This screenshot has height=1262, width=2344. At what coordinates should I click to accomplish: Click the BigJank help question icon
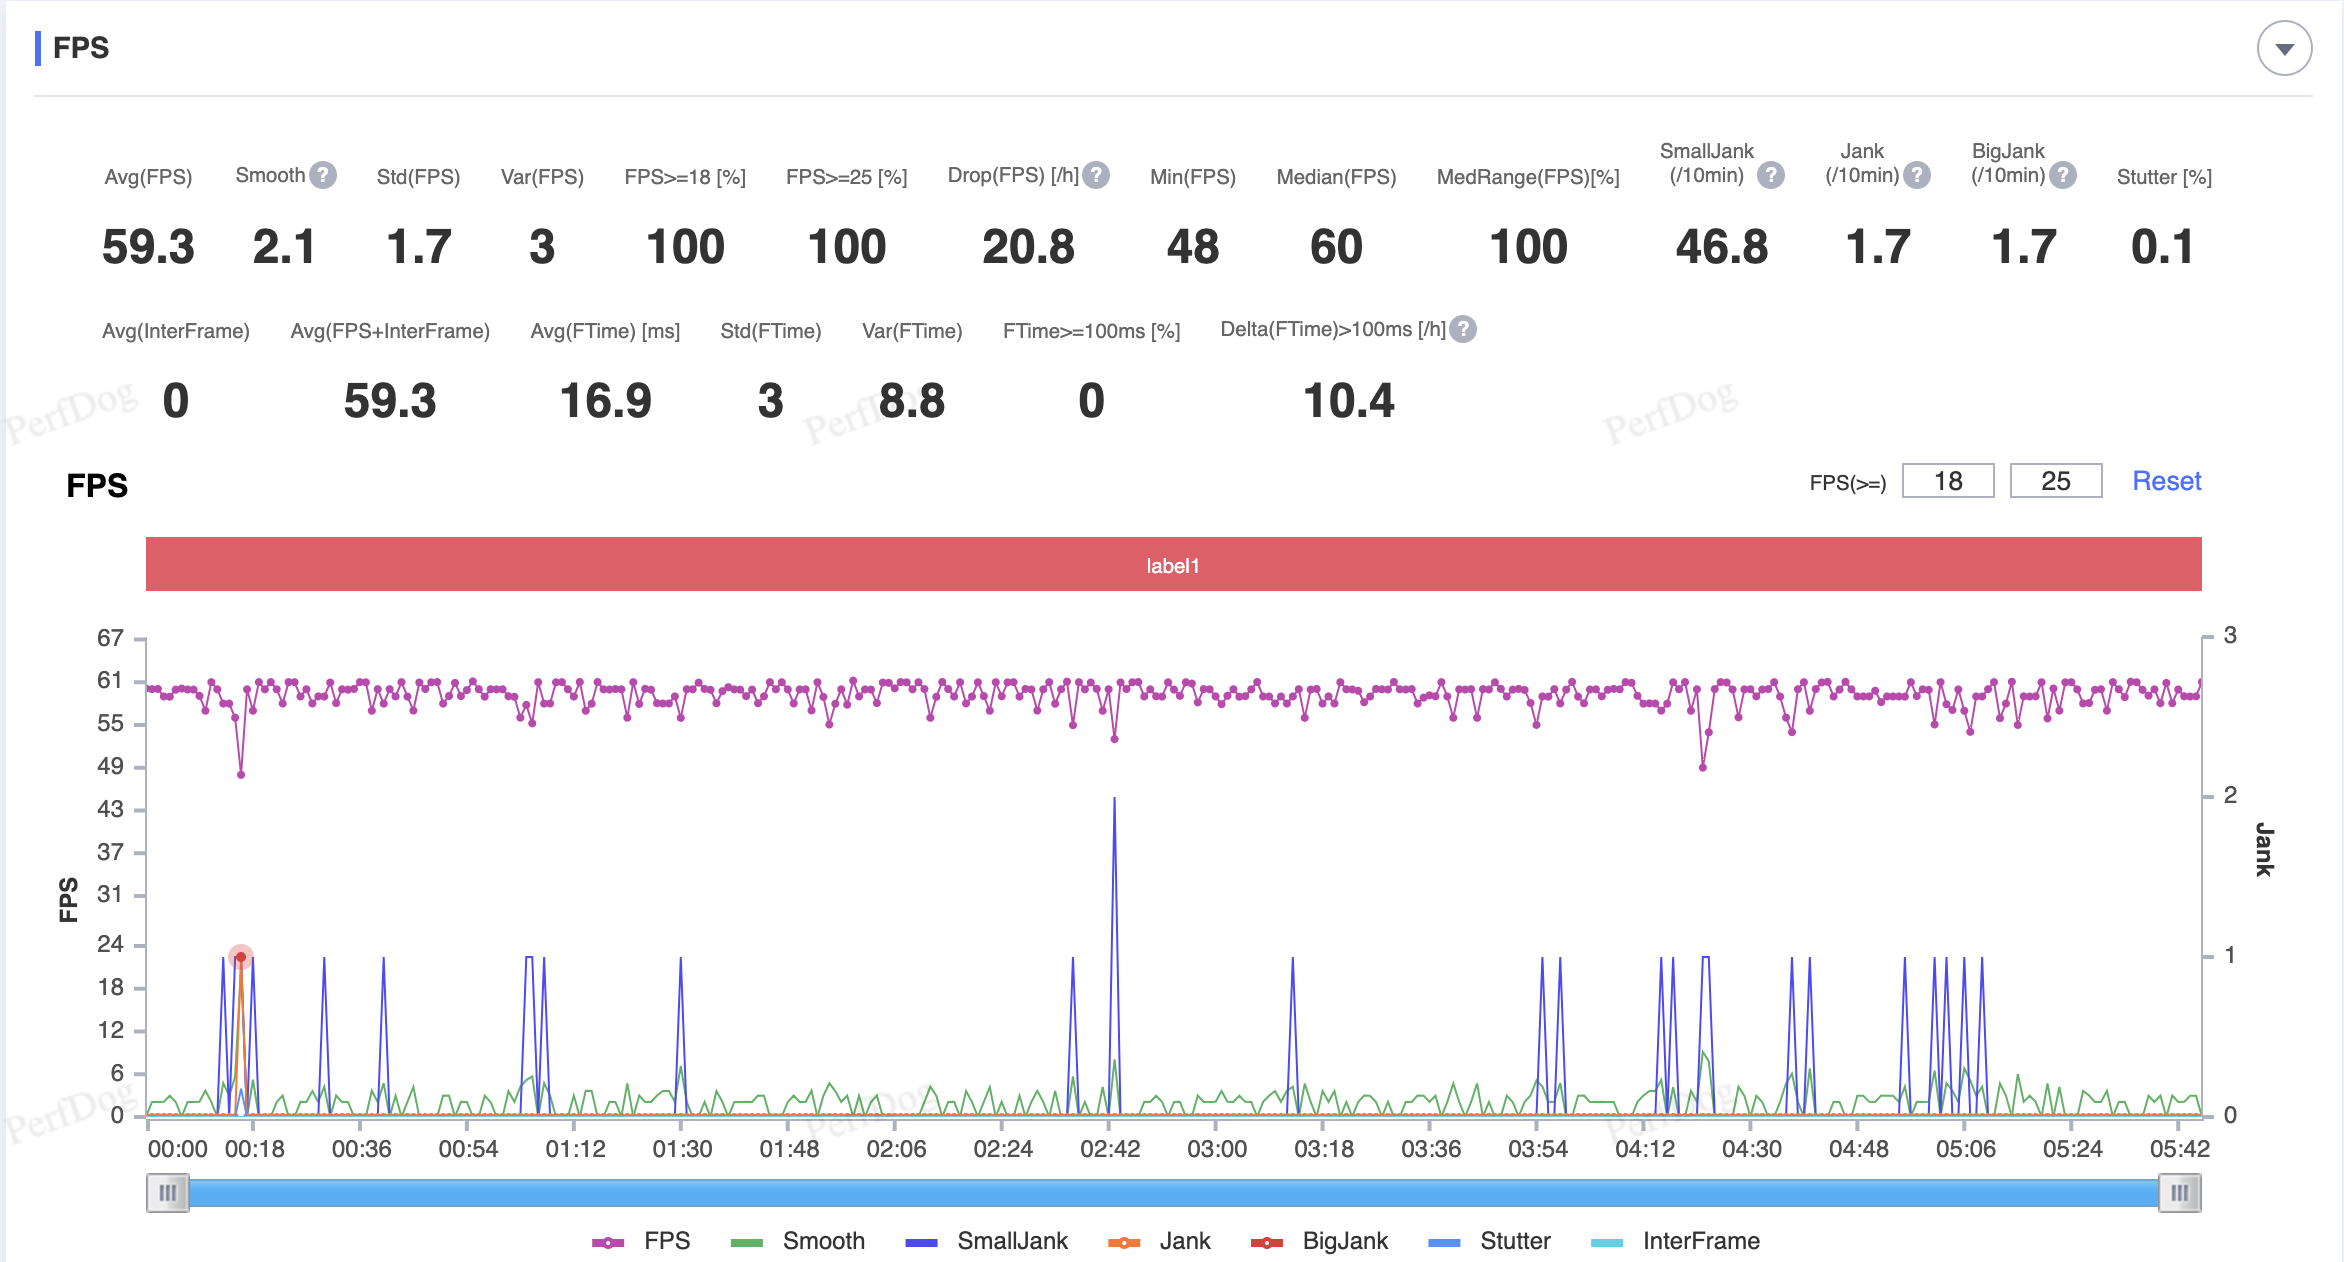(x=2062, y=175)
